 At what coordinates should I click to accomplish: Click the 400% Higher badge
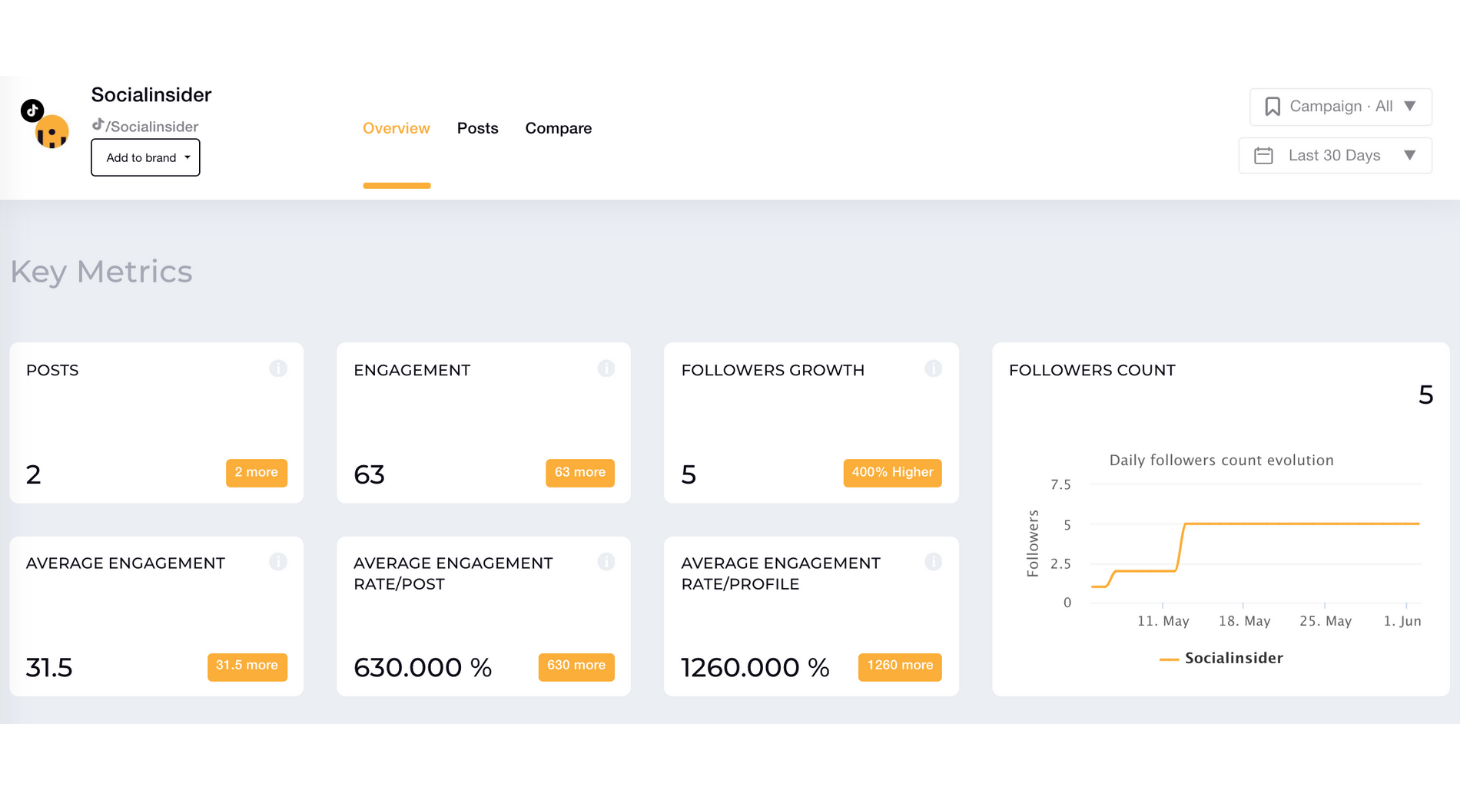pos(892,472)
